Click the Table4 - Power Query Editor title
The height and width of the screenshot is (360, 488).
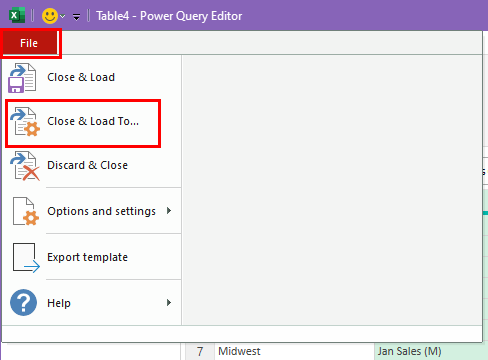pyautogui.click(x=169, y=16)
